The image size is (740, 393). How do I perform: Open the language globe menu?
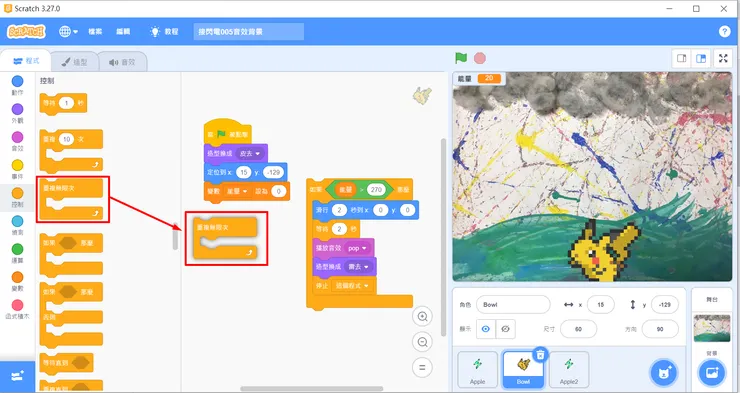point(68,32)
